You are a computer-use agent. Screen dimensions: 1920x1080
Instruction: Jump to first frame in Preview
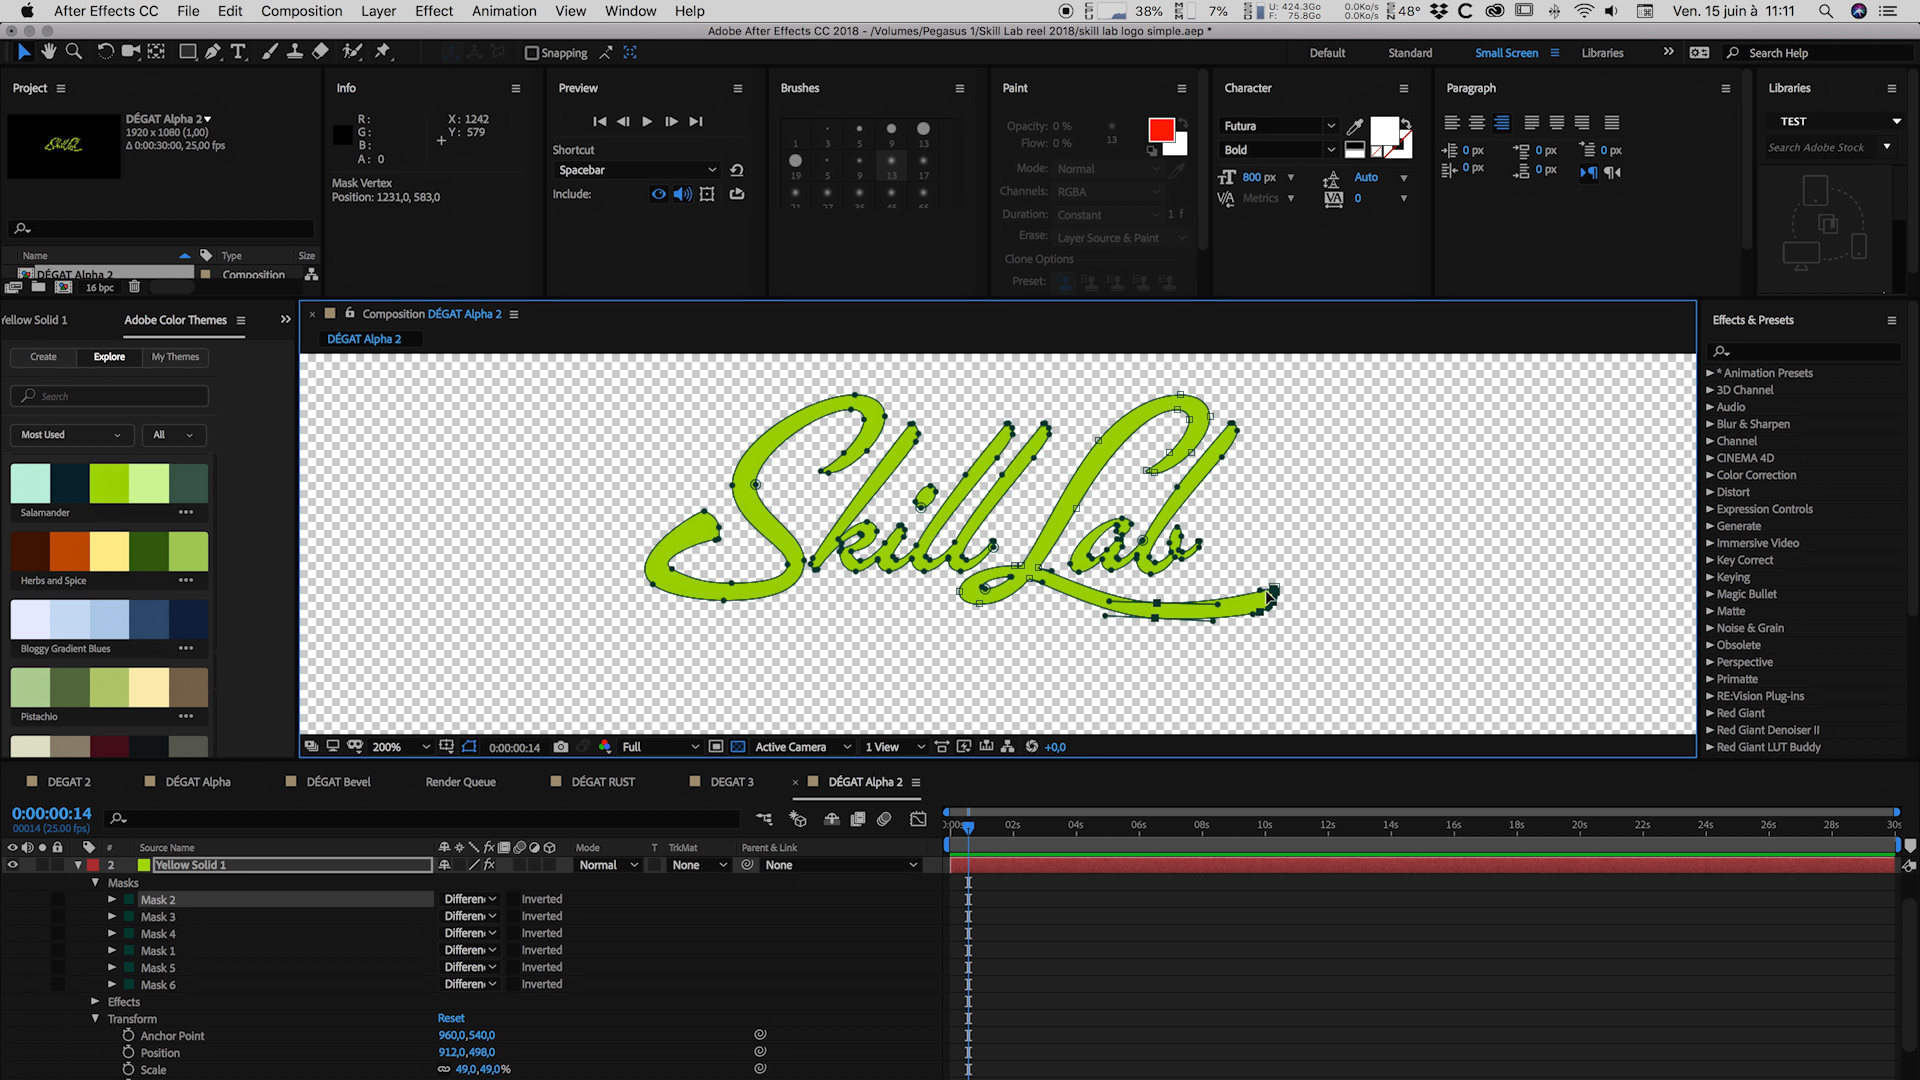click(599, 121)
